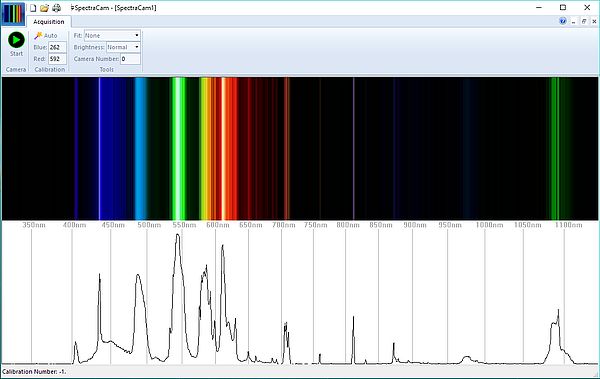600x379 pixels.
Task: Click the SpectraCam application logo icon
Action: point(13,13)
